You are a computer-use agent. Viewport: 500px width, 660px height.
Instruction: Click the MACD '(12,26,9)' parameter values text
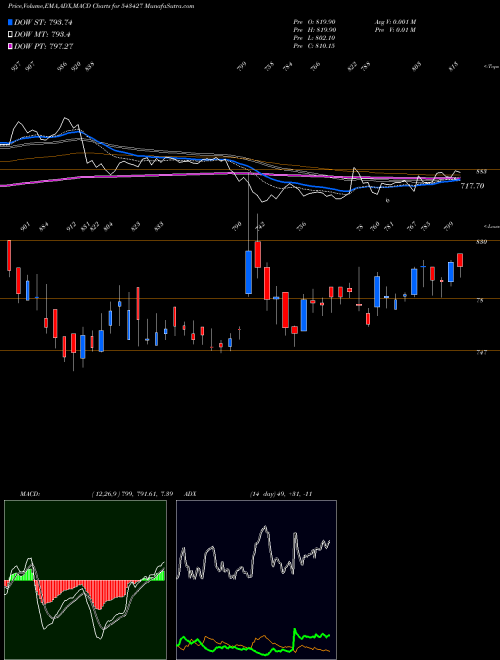point(132,494)
